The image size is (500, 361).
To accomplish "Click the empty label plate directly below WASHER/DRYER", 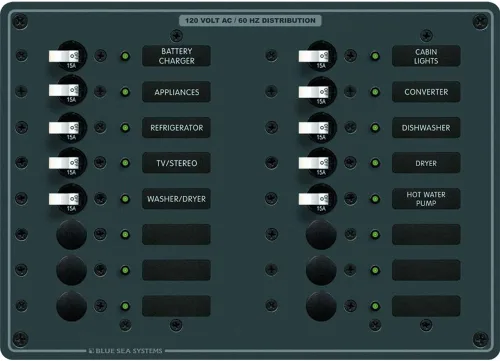I will click(176, 235).
